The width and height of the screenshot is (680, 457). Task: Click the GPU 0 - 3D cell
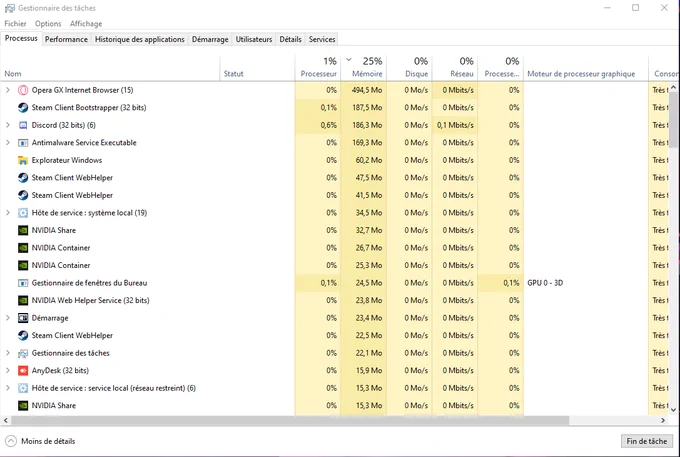click(x=545, y=283)
